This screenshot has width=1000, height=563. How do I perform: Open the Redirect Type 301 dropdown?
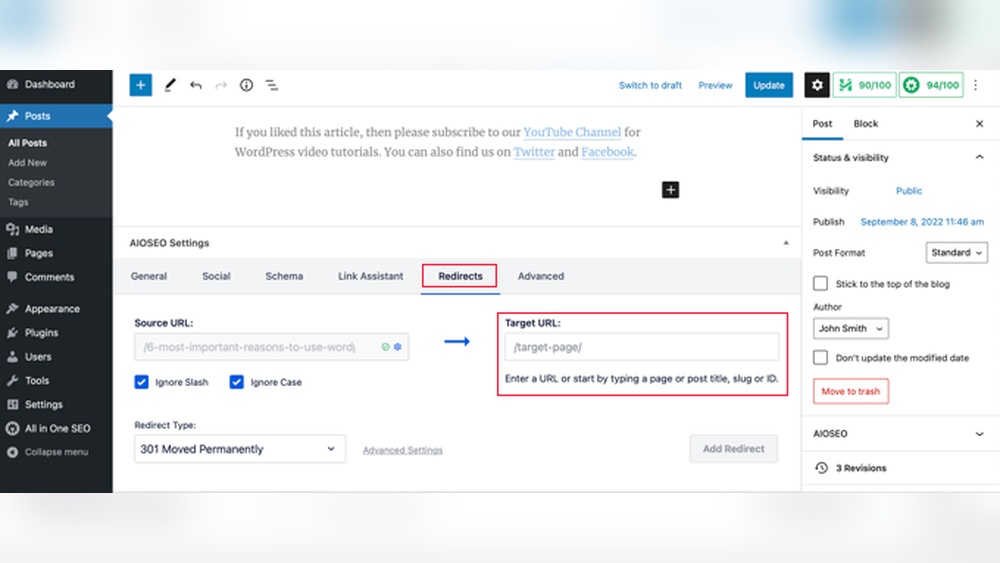pyautogui.click(x=240, y=449)
